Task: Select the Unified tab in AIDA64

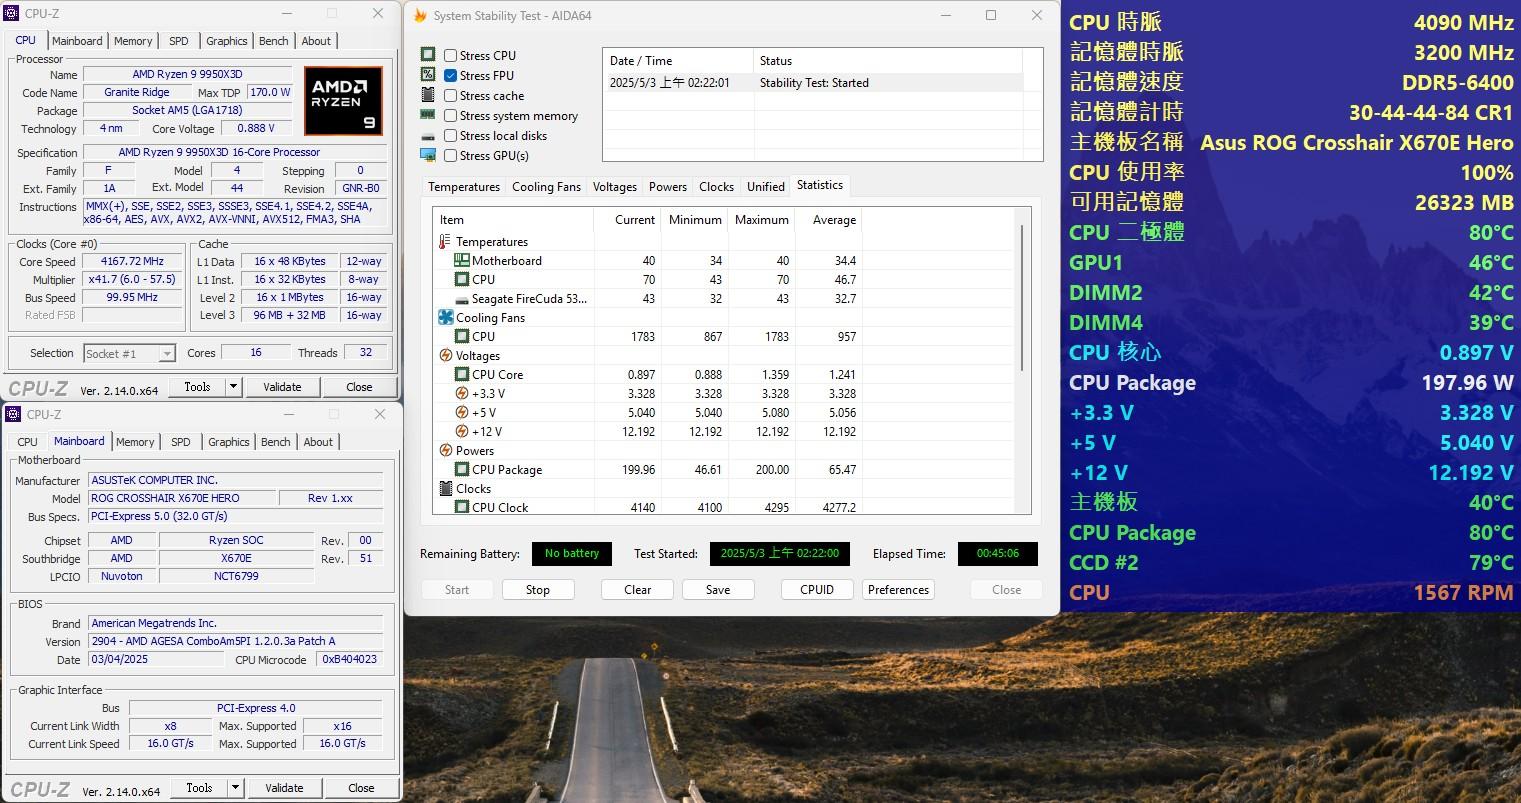Action: click(x=766, y=187)
